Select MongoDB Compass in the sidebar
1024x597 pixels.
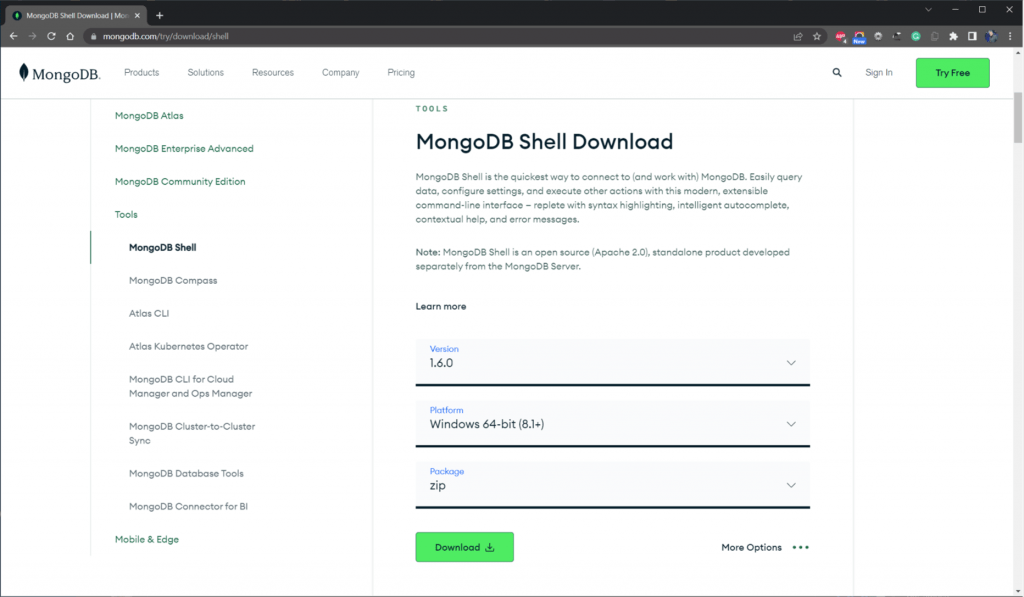(173, 280)
